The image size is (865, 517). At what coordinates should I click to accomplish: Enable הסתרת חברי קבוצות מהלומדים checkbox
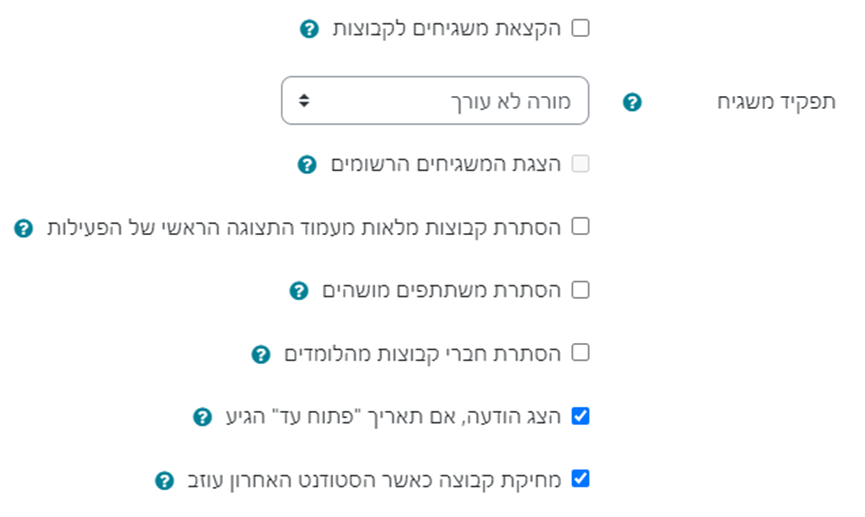point(580,352)
